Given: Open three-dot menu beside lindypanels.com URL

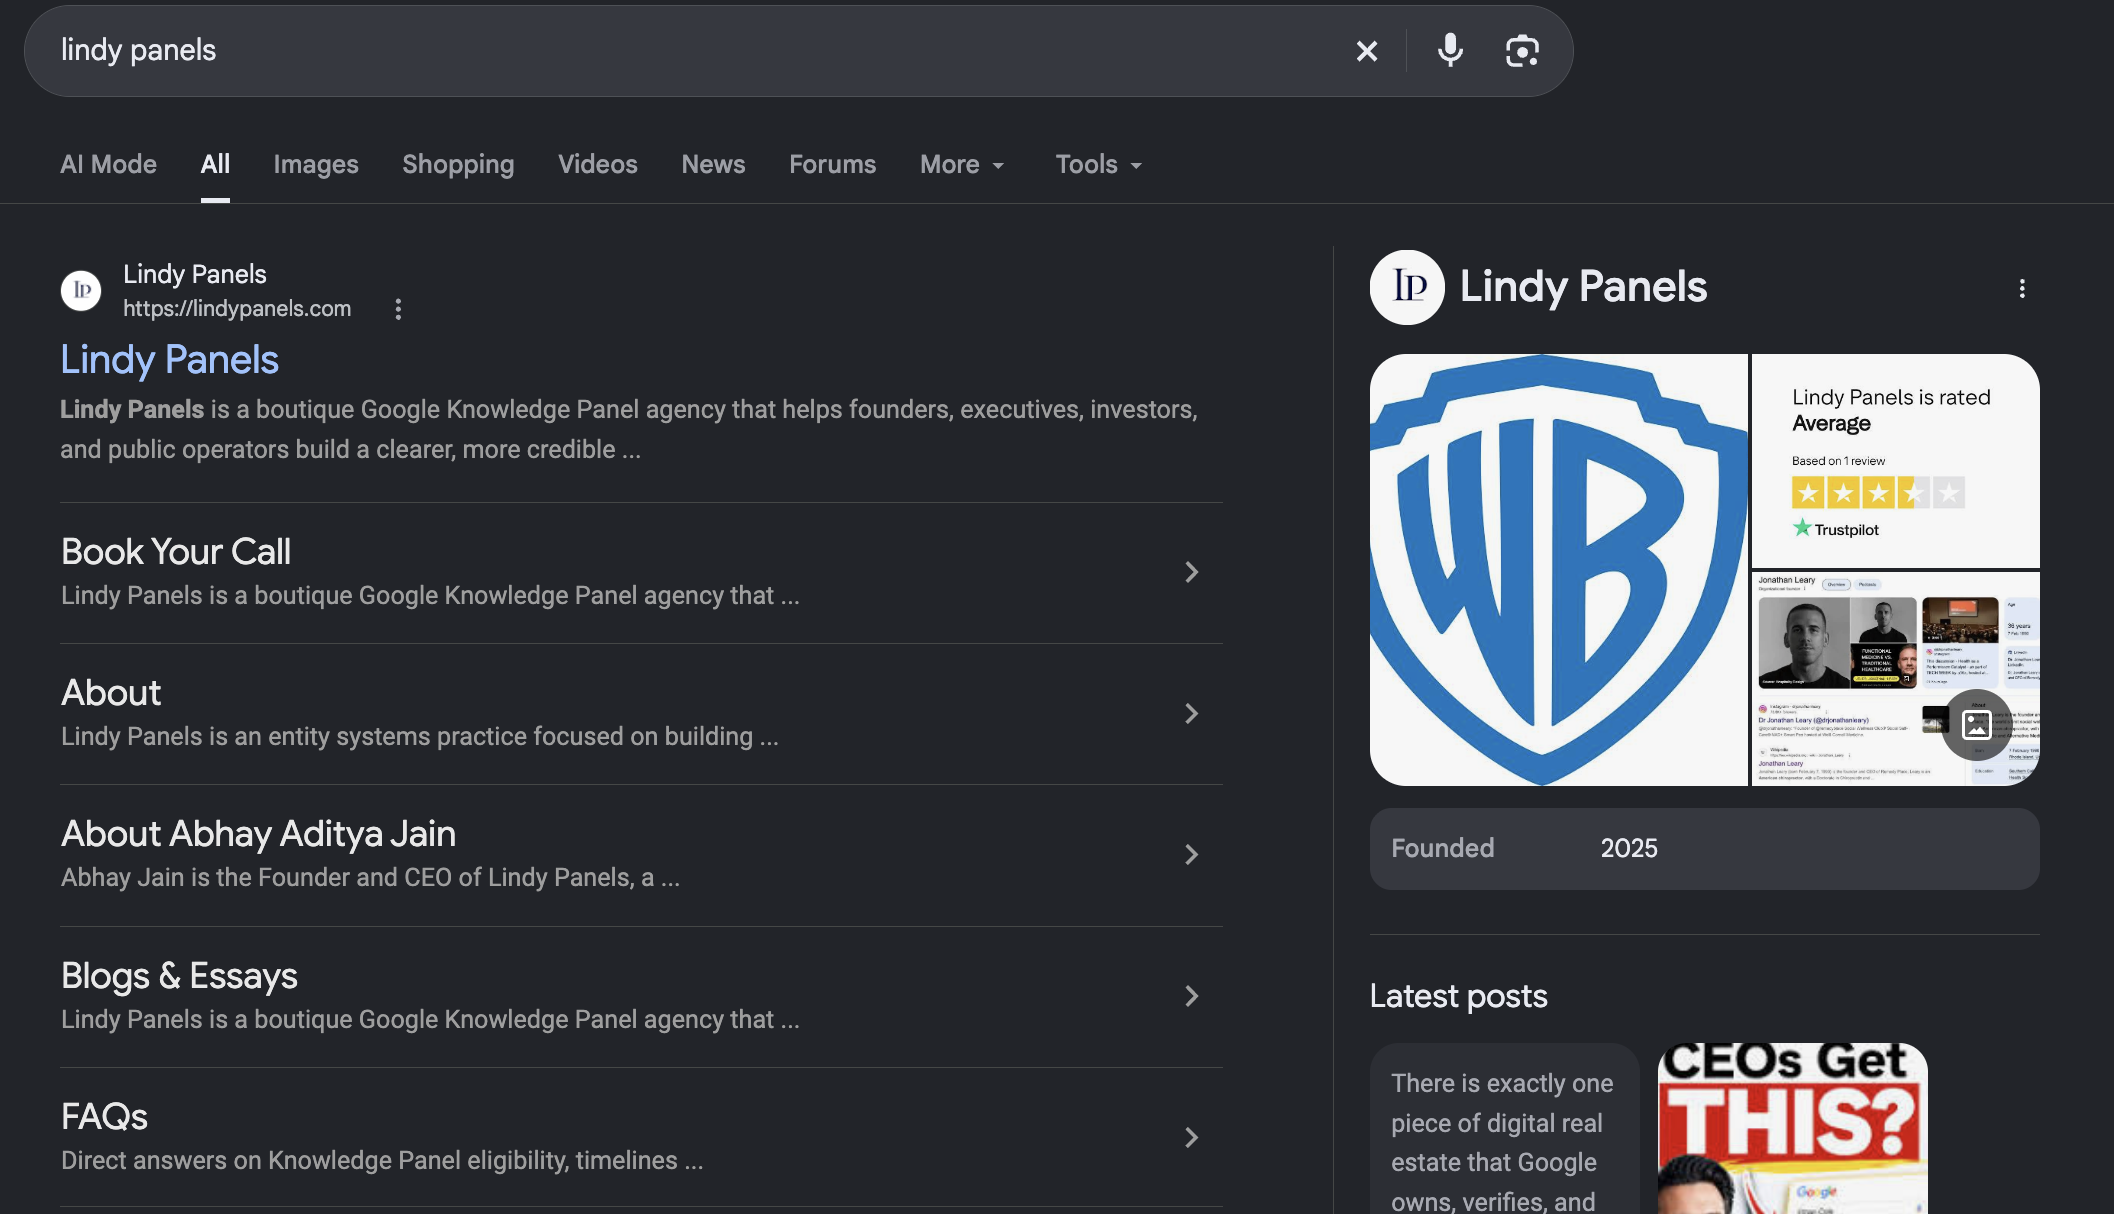Looking at the screenshot, I should coord(398,309).
